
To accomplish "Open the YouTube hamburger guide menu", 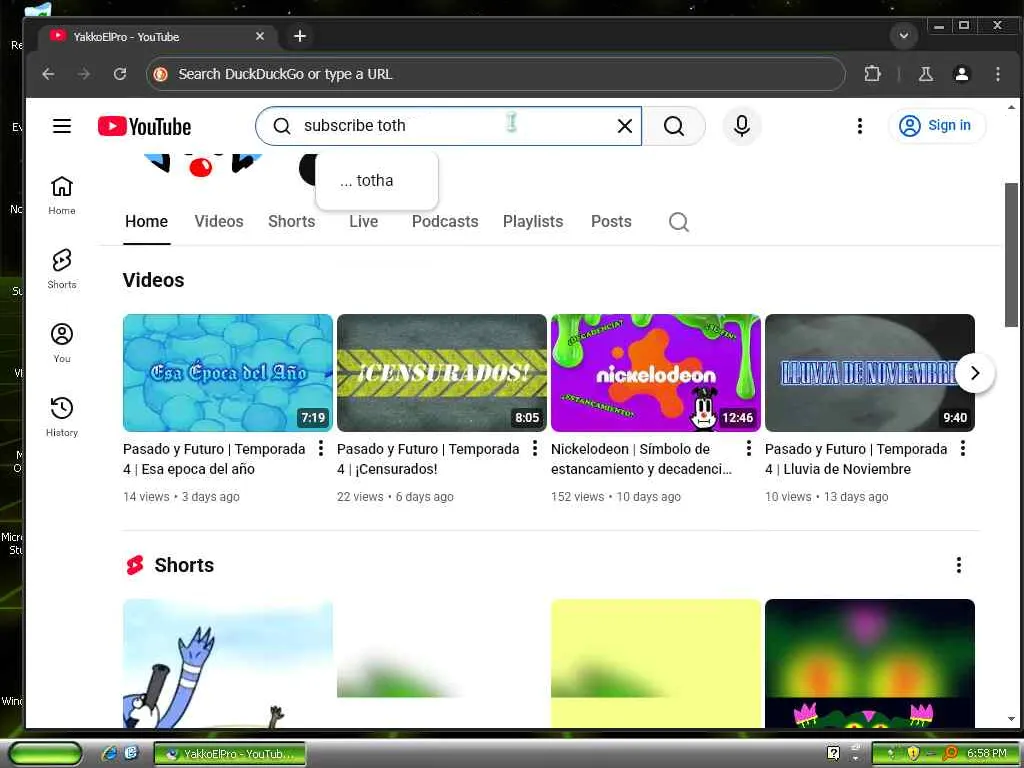I will [x=62, y=126].
